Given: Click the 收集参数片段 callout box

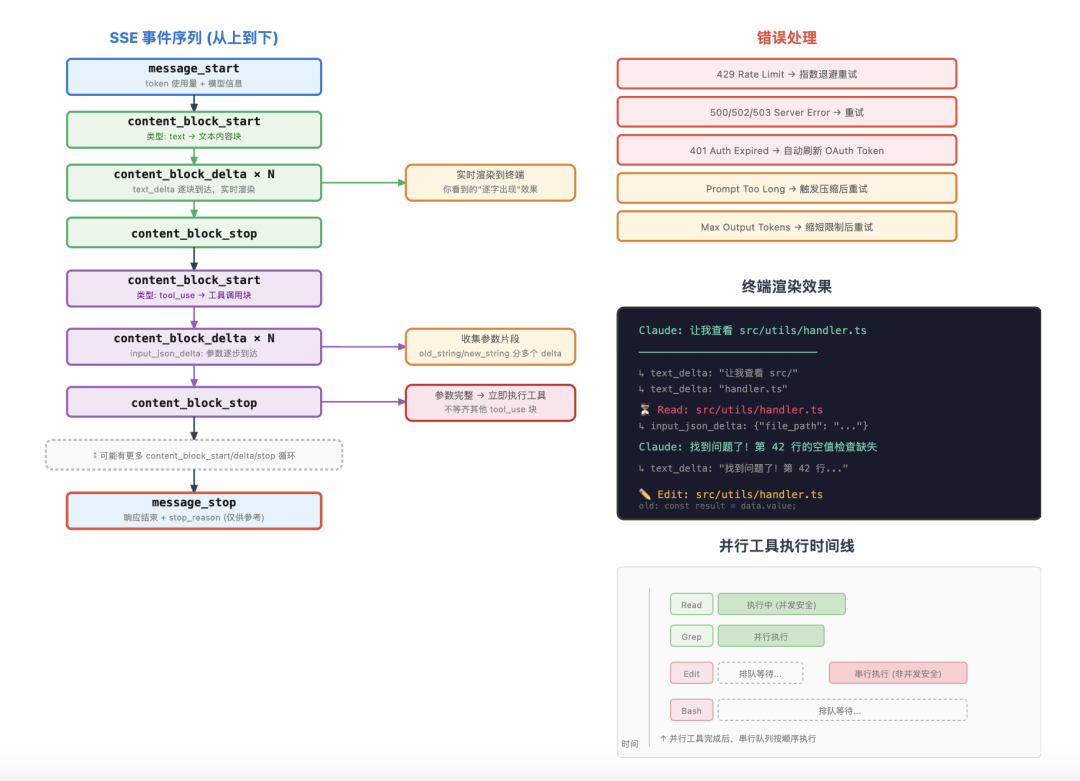Looking at the screenshot, I should tap(490, 346).
